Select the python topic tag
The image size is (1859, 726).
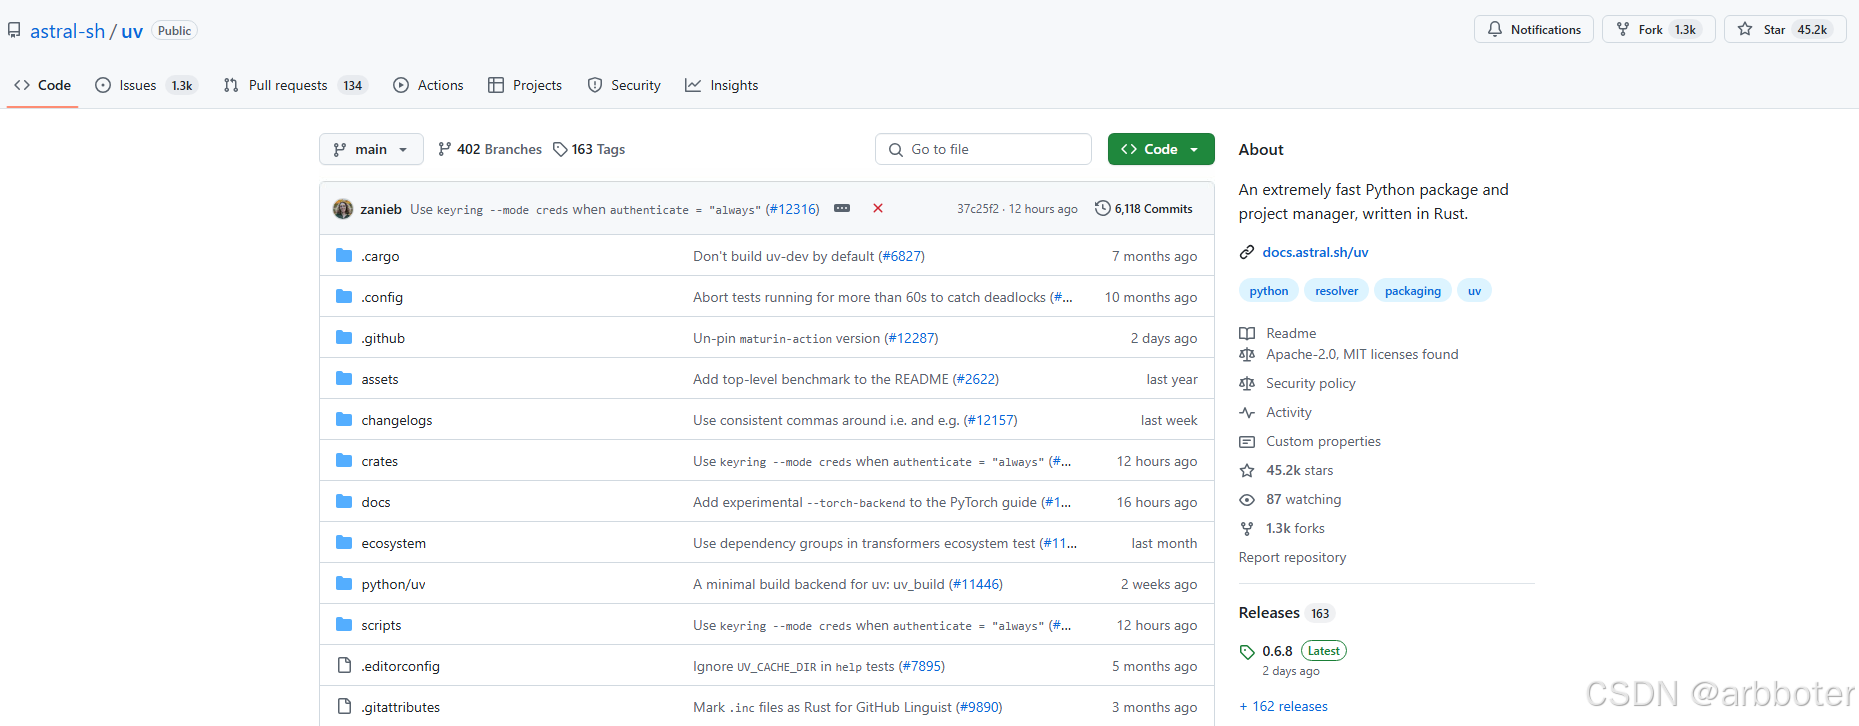[1269, 291]
